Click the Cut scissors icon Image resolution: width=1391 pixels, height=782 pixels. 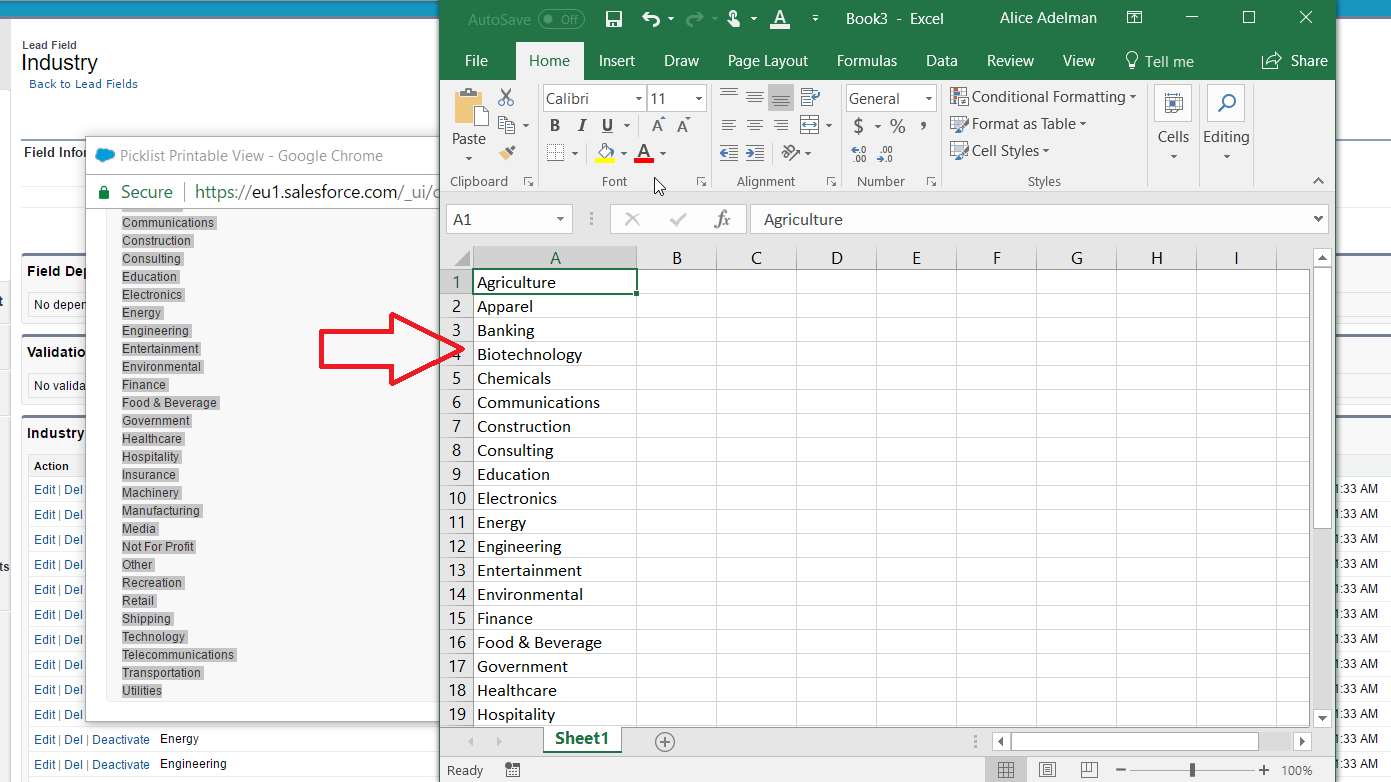pyautogui.click(x=506, y=98)
